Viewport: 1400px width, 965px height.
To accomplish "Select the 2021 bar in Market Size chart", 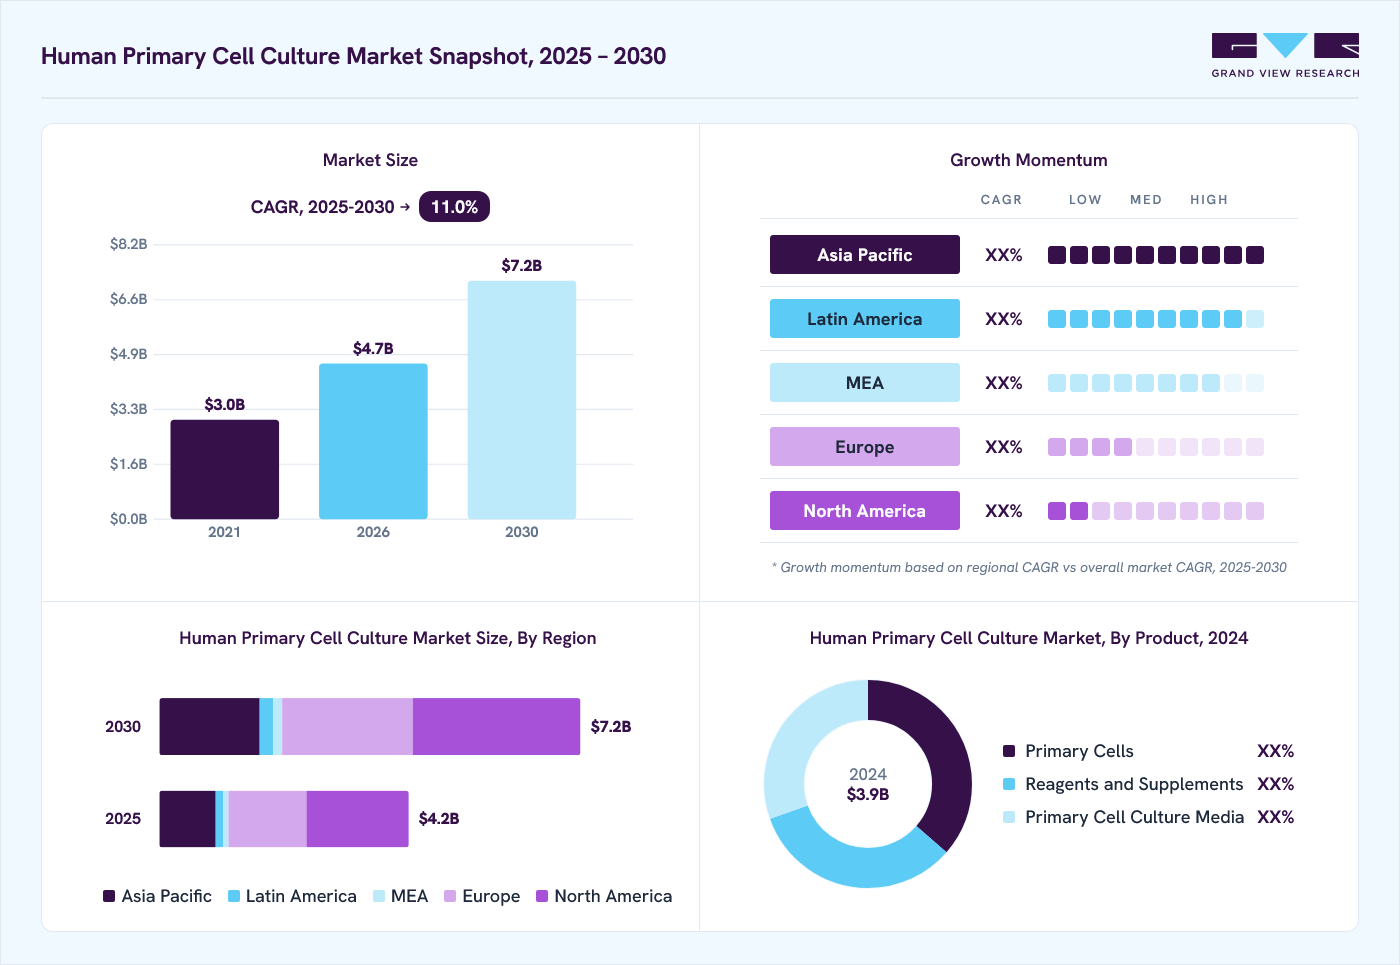I will pos(225,469).
